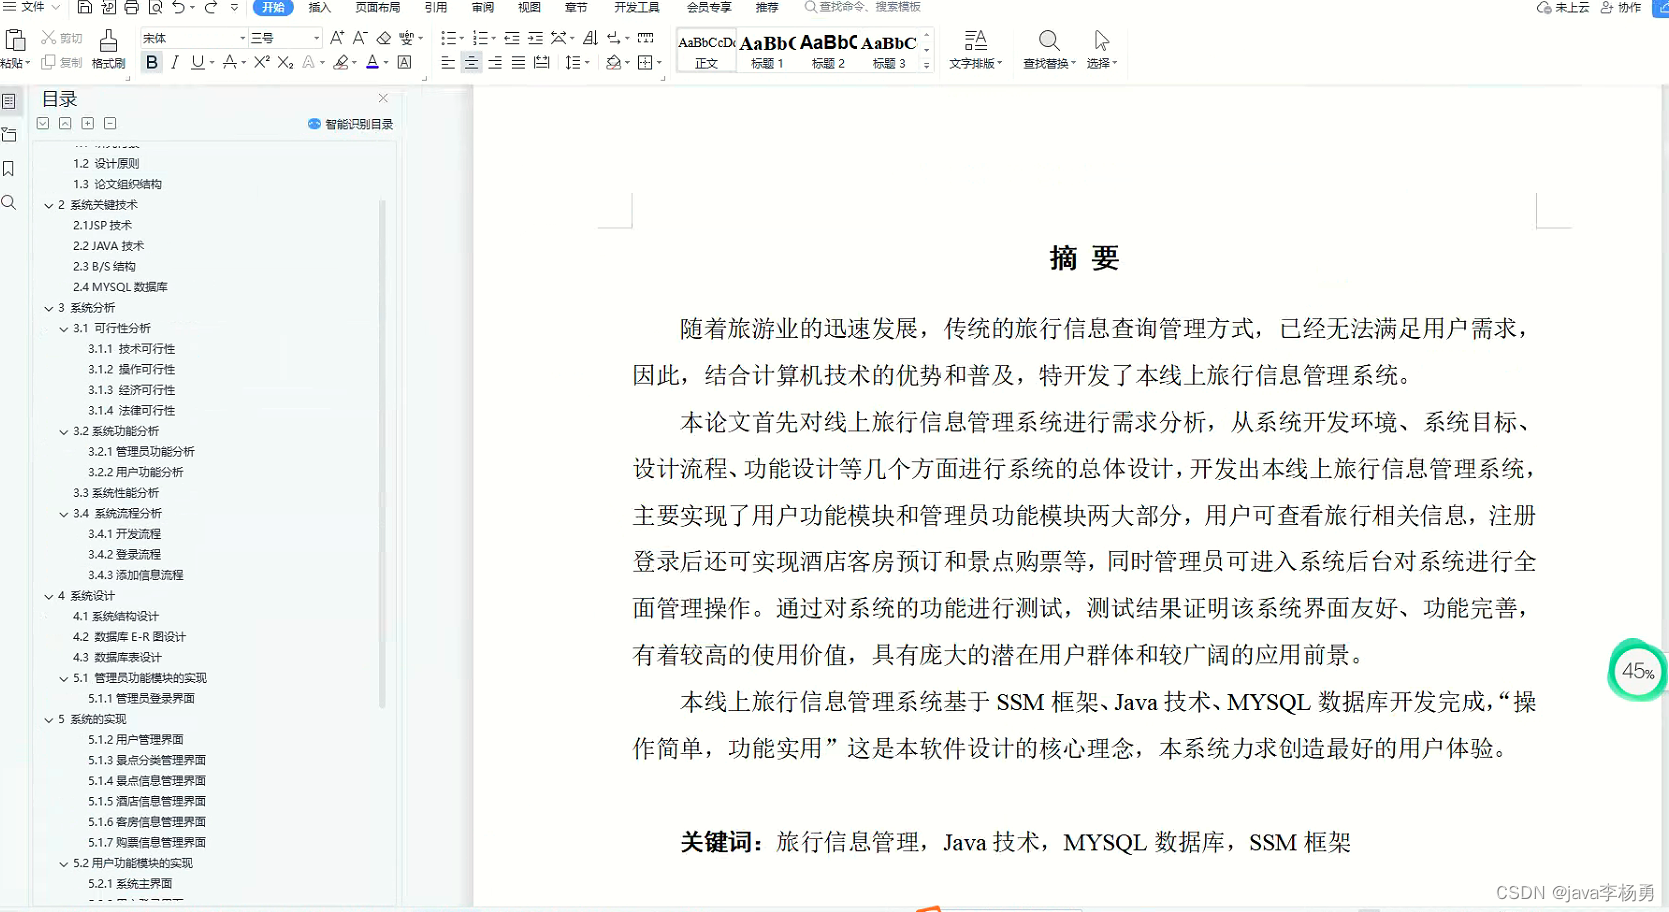
Task: Open the 页面布局 (Page Layout) ribbon tab
Action: click(377, 7)
